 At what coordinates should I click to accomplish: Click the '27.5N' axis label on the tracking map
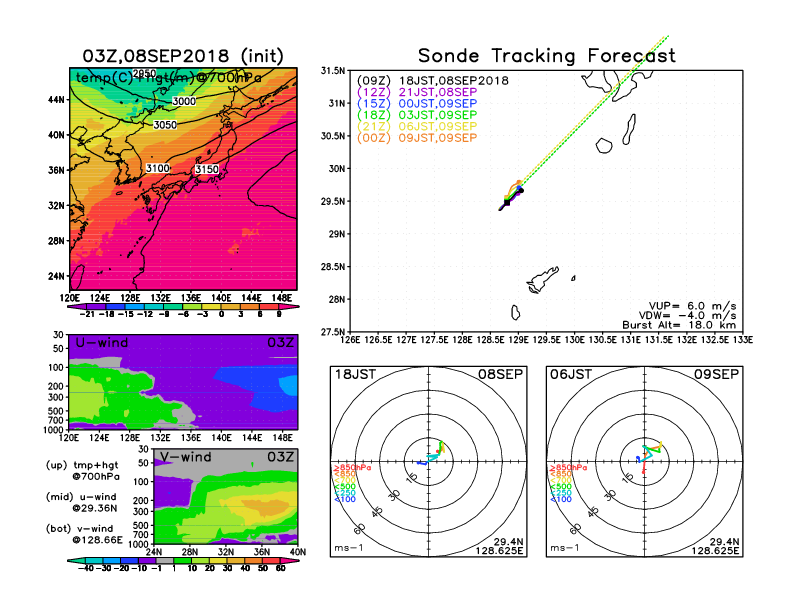click(333, 332)
